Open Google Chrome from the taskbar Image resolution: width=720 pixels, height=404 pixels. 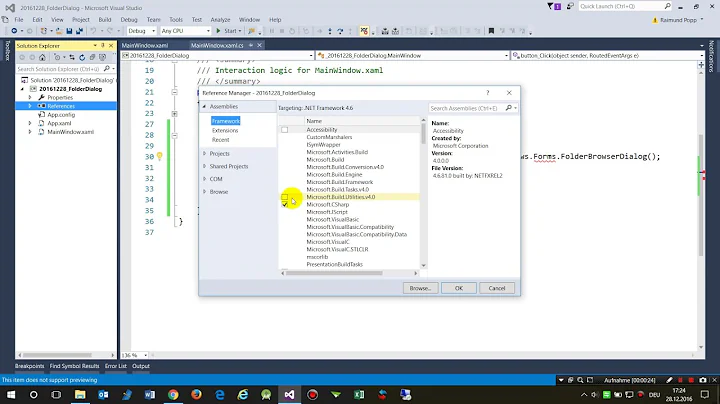[173, 394]
